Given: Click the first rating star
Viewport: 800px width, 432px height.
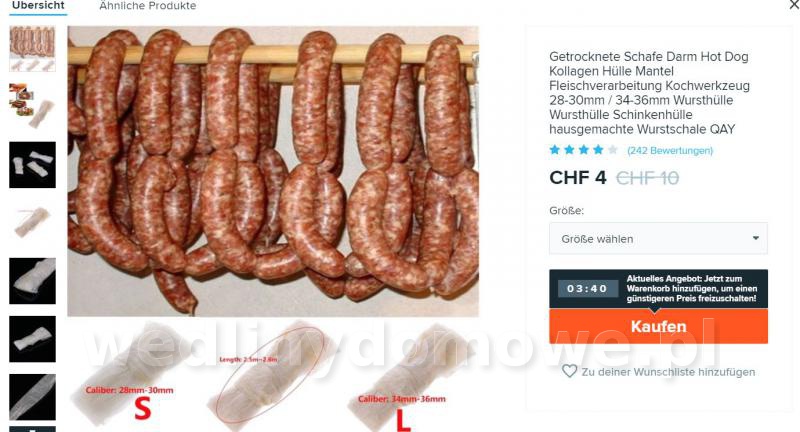Looking at the screenshot, I should [555, 150].
